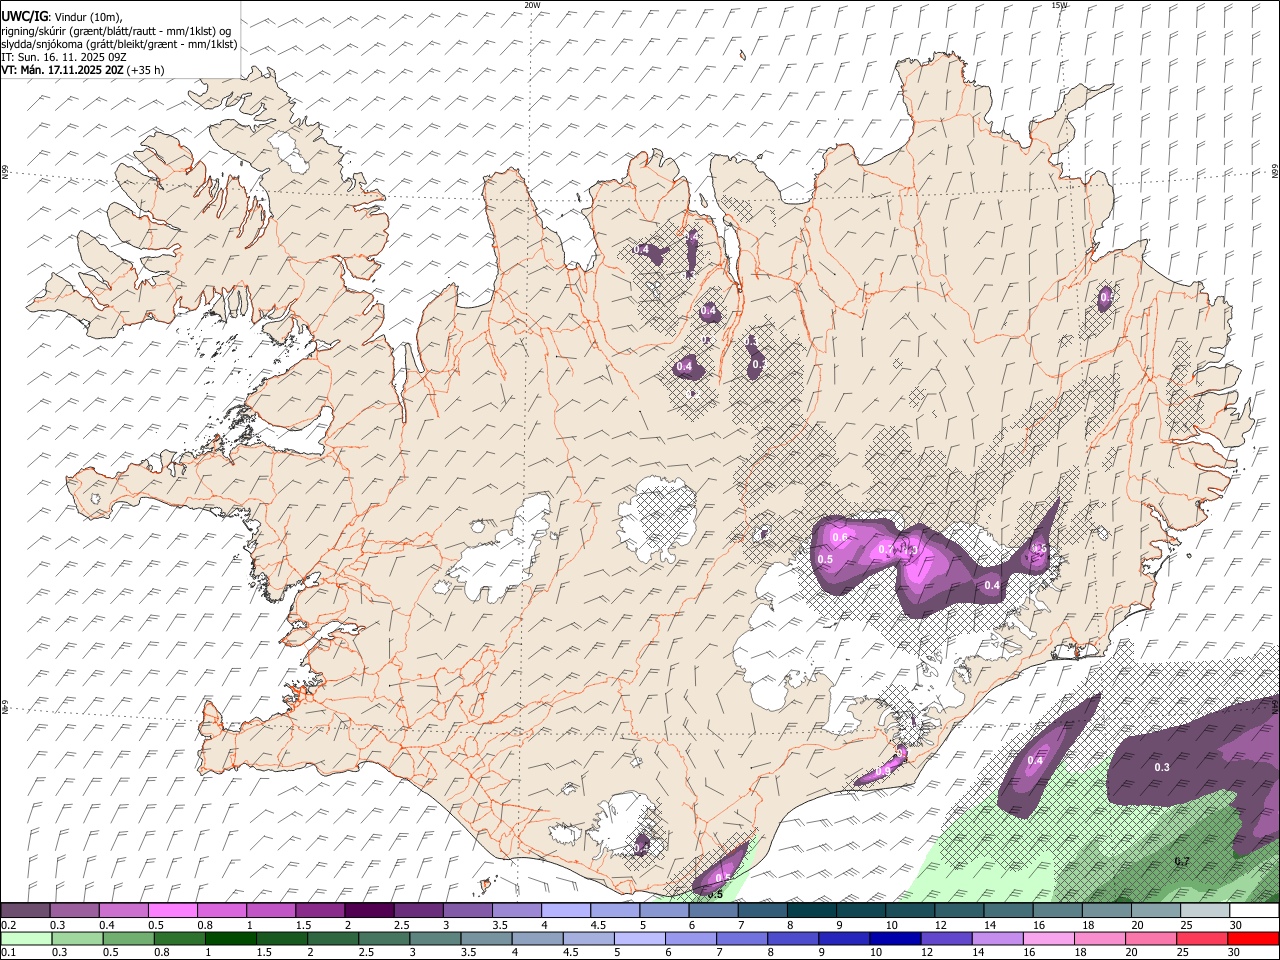Select the 0.5–0.8 green swatch in lower legend
The width and height of the screenshot is (1280, 960).
(128, 939)
